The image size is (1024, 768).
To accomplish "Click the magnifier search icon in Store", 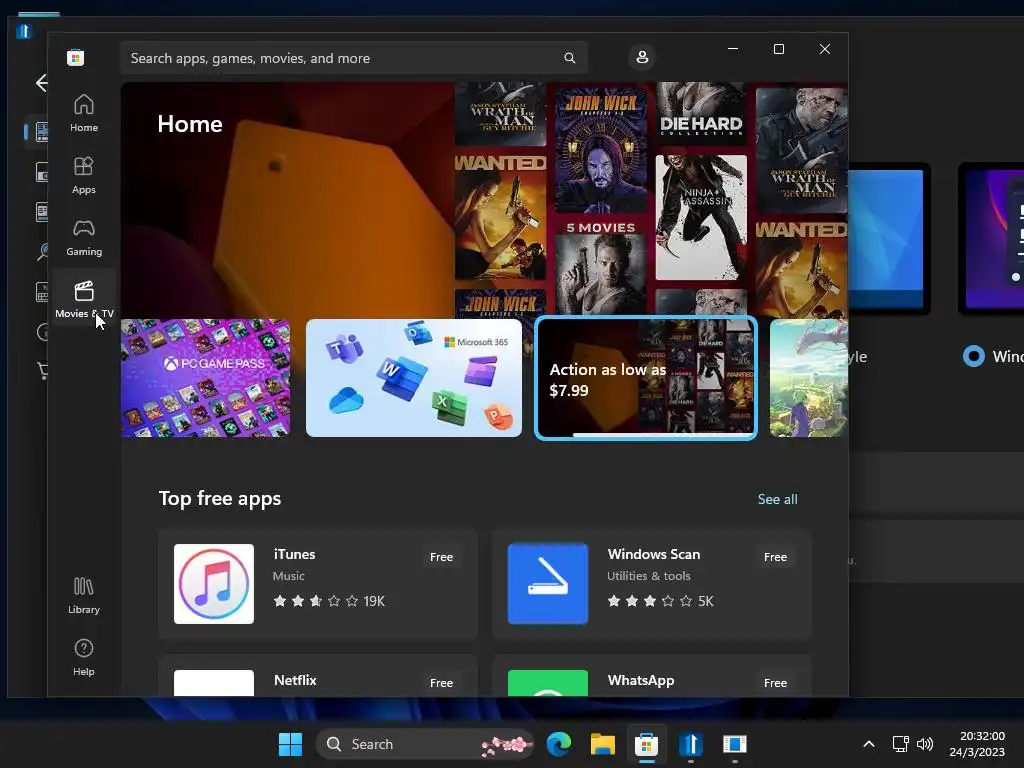I will (x=569, y=58).
